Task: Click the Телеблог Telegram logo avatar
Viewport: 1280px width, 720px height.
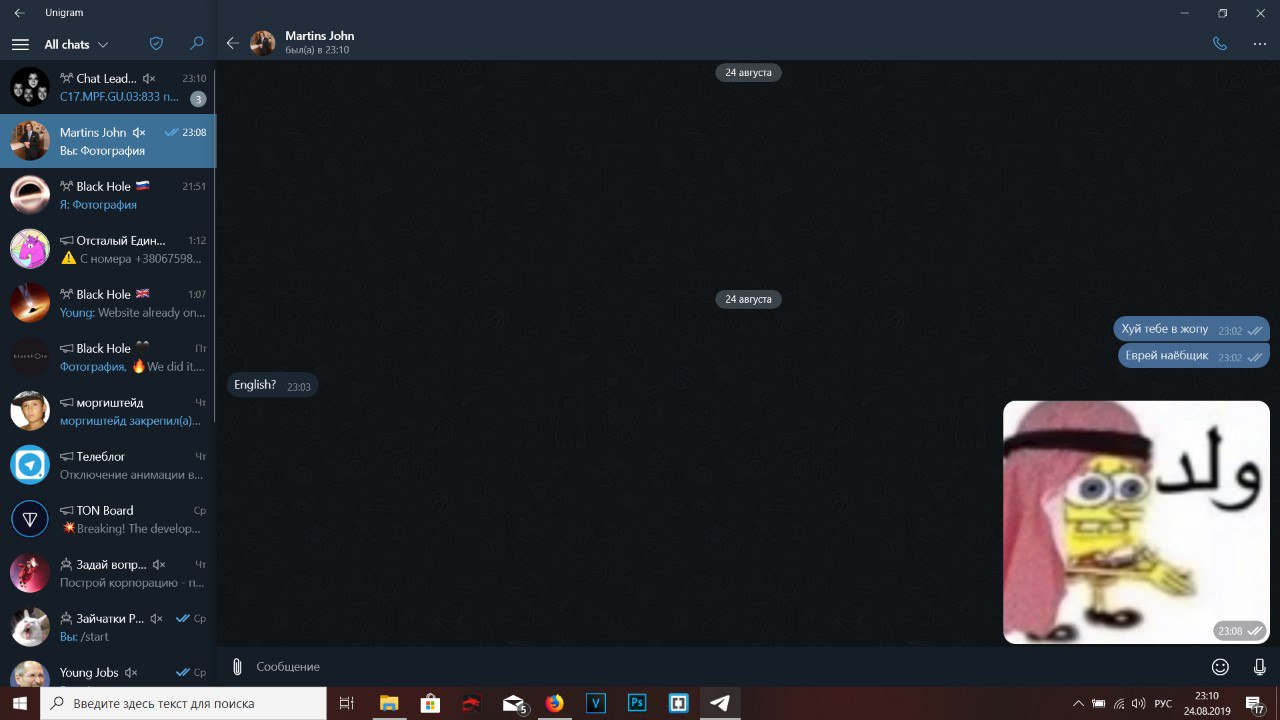Action: (x=30, y=465)
